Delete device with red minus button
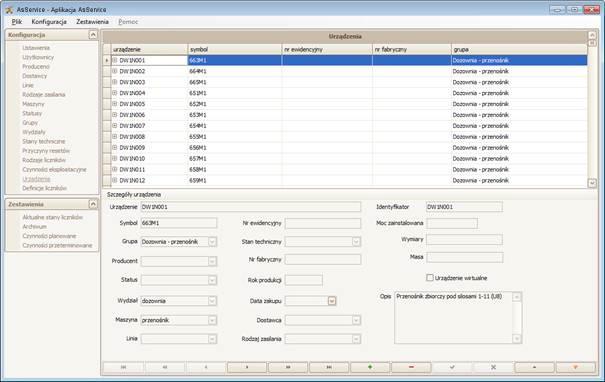Image resolution: width=605 pixels, height=382 pixels. (411, 367)
